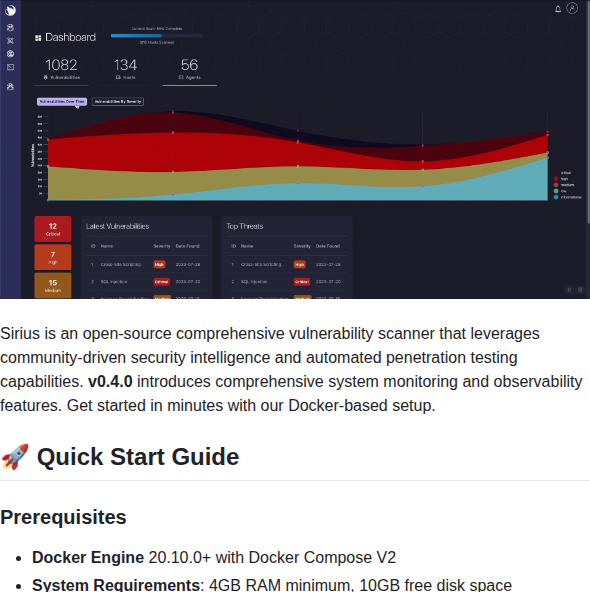Switch to Vulnerabilities By Severity tab

coord(118,102)
